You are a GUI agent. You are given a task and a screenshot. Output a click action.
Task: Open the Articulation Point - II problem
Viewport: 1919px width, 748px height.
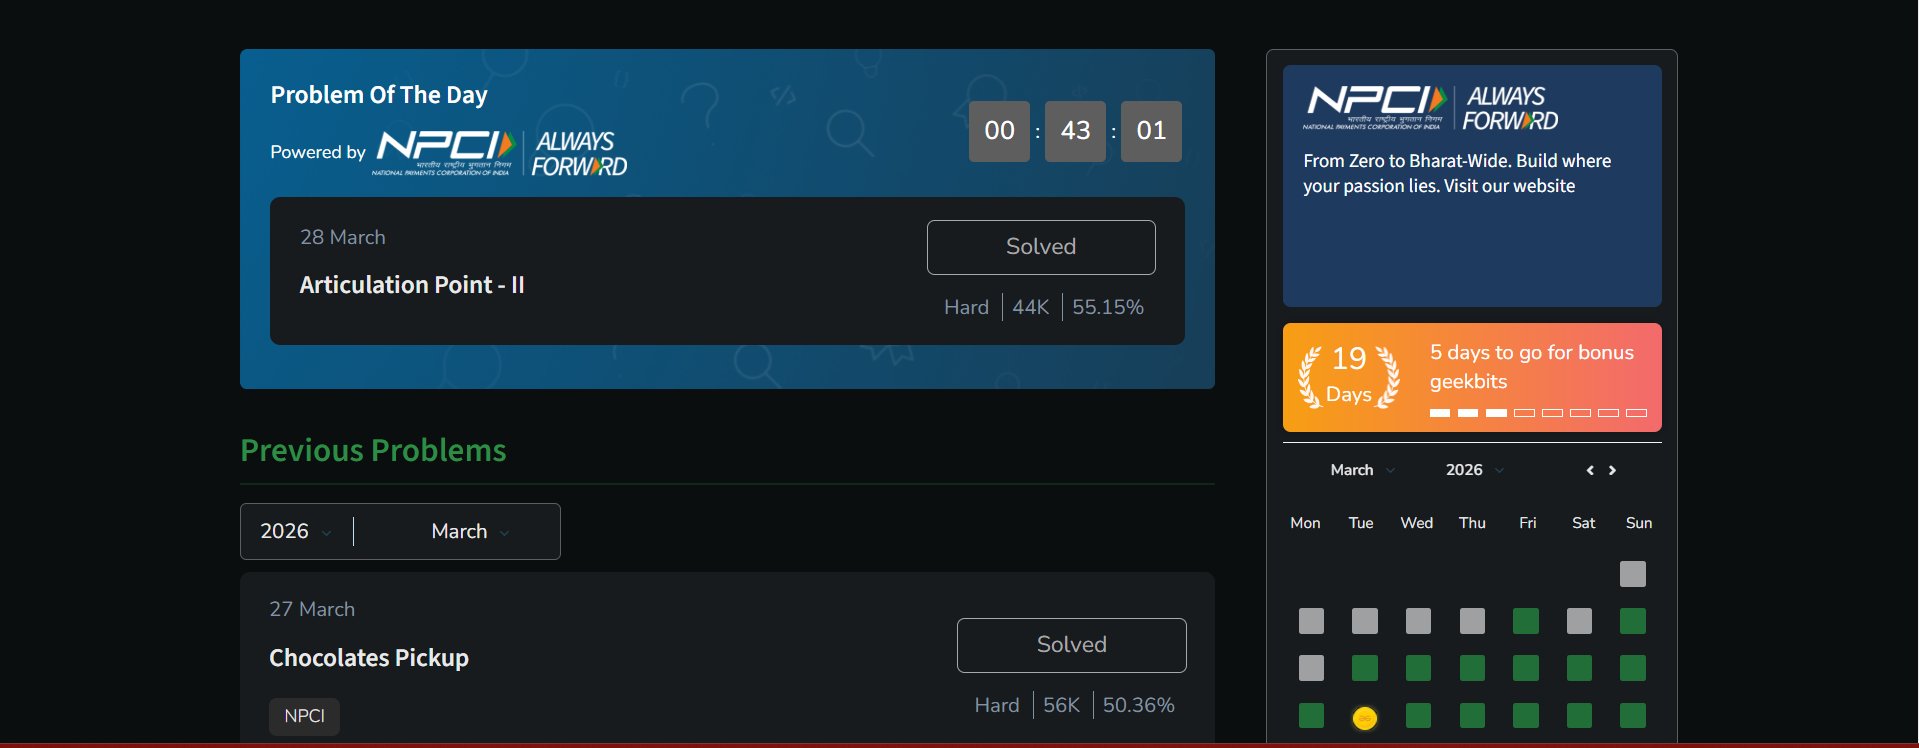click(x=412, y=285)
